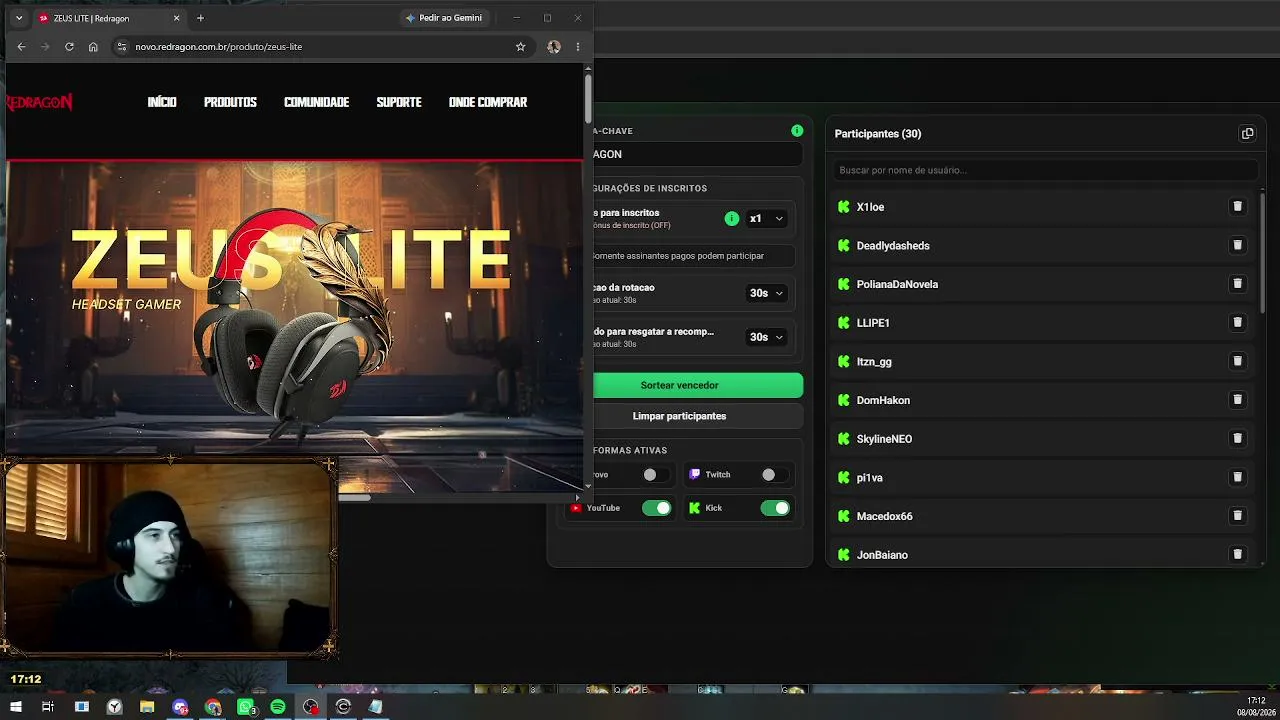The height and width of the screenshot is (720, 1280).
Task: Disable the Kick platform toggle
Action: [x=775, y=508]
